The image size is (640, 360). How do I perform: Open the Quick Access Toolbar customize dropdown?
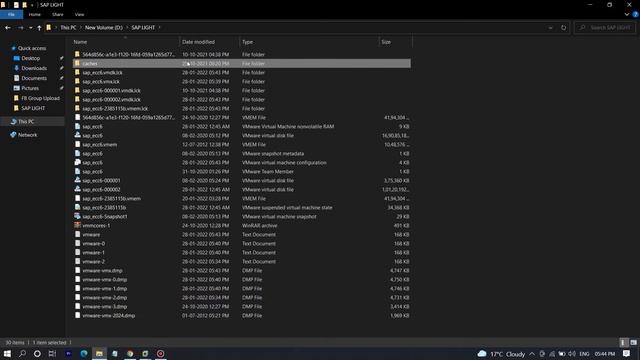pyautogui.click(x=32, y=5)
